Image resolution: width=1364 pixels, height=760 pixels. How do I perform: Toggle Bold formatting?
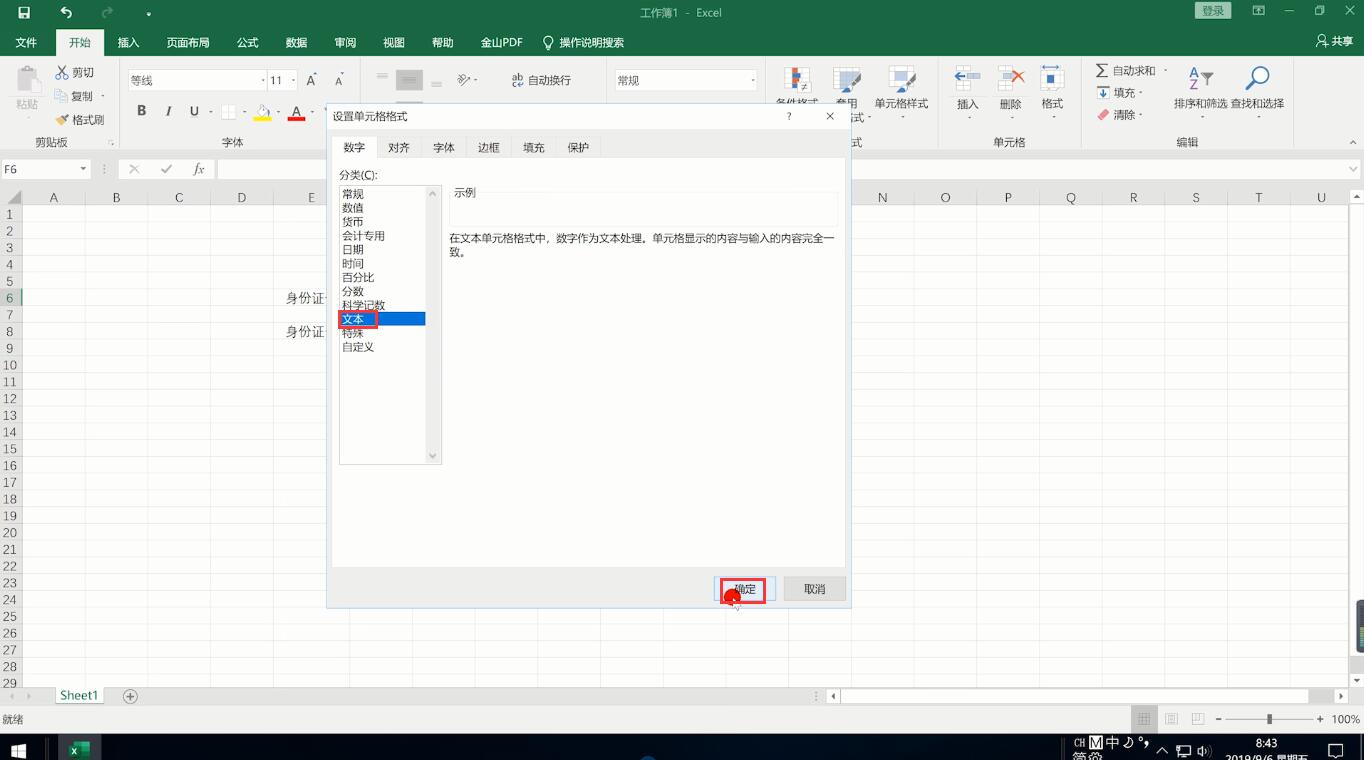tap(141, 111)
